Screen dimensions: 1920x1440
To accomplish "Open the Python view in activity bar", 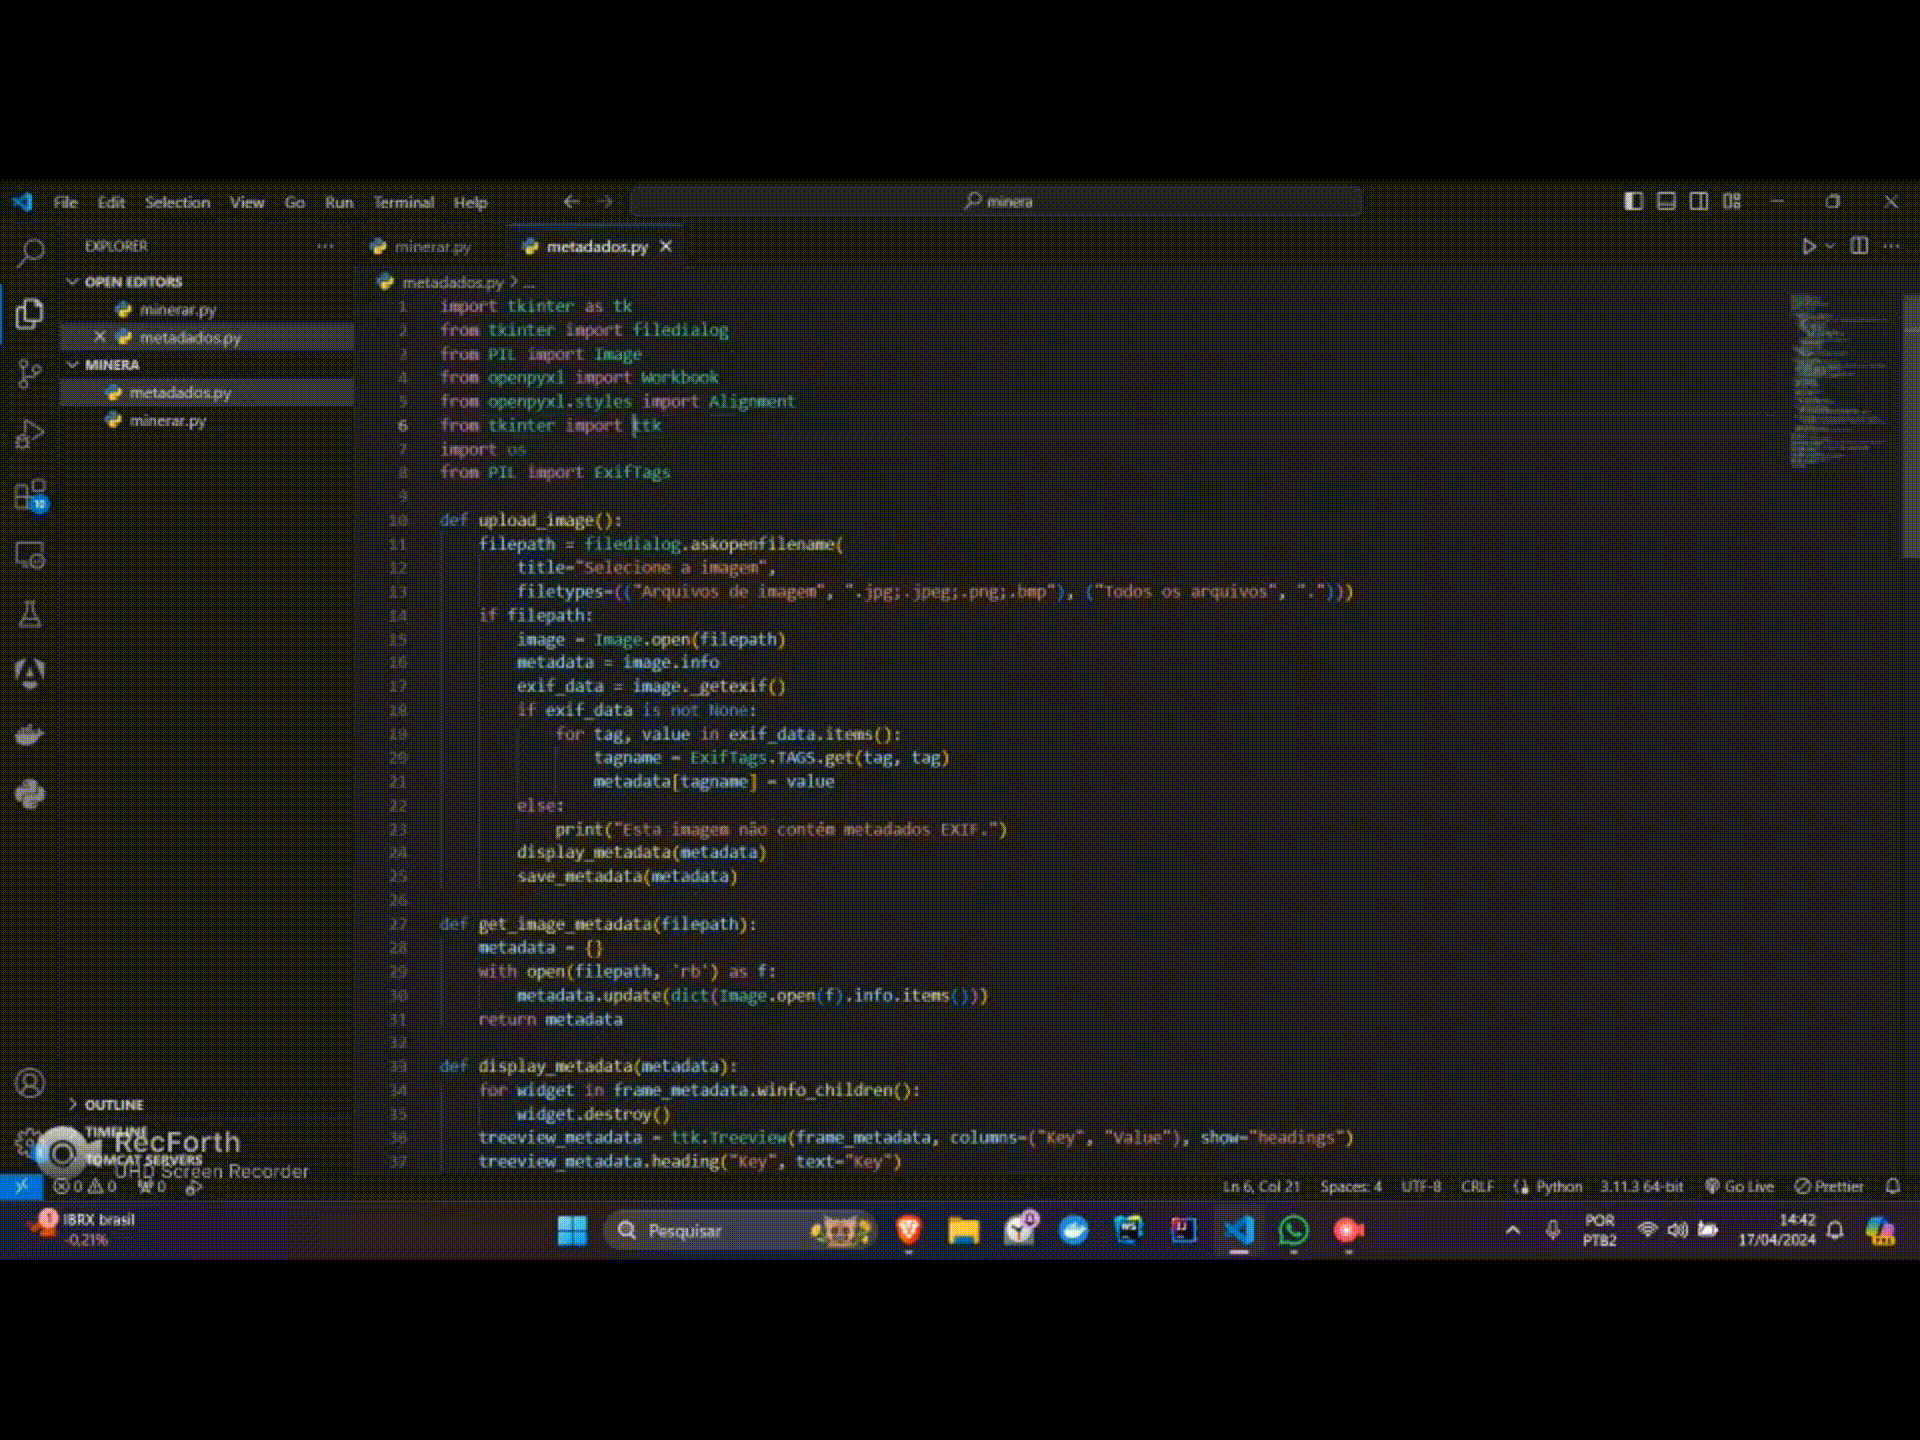I will (30, 795).
